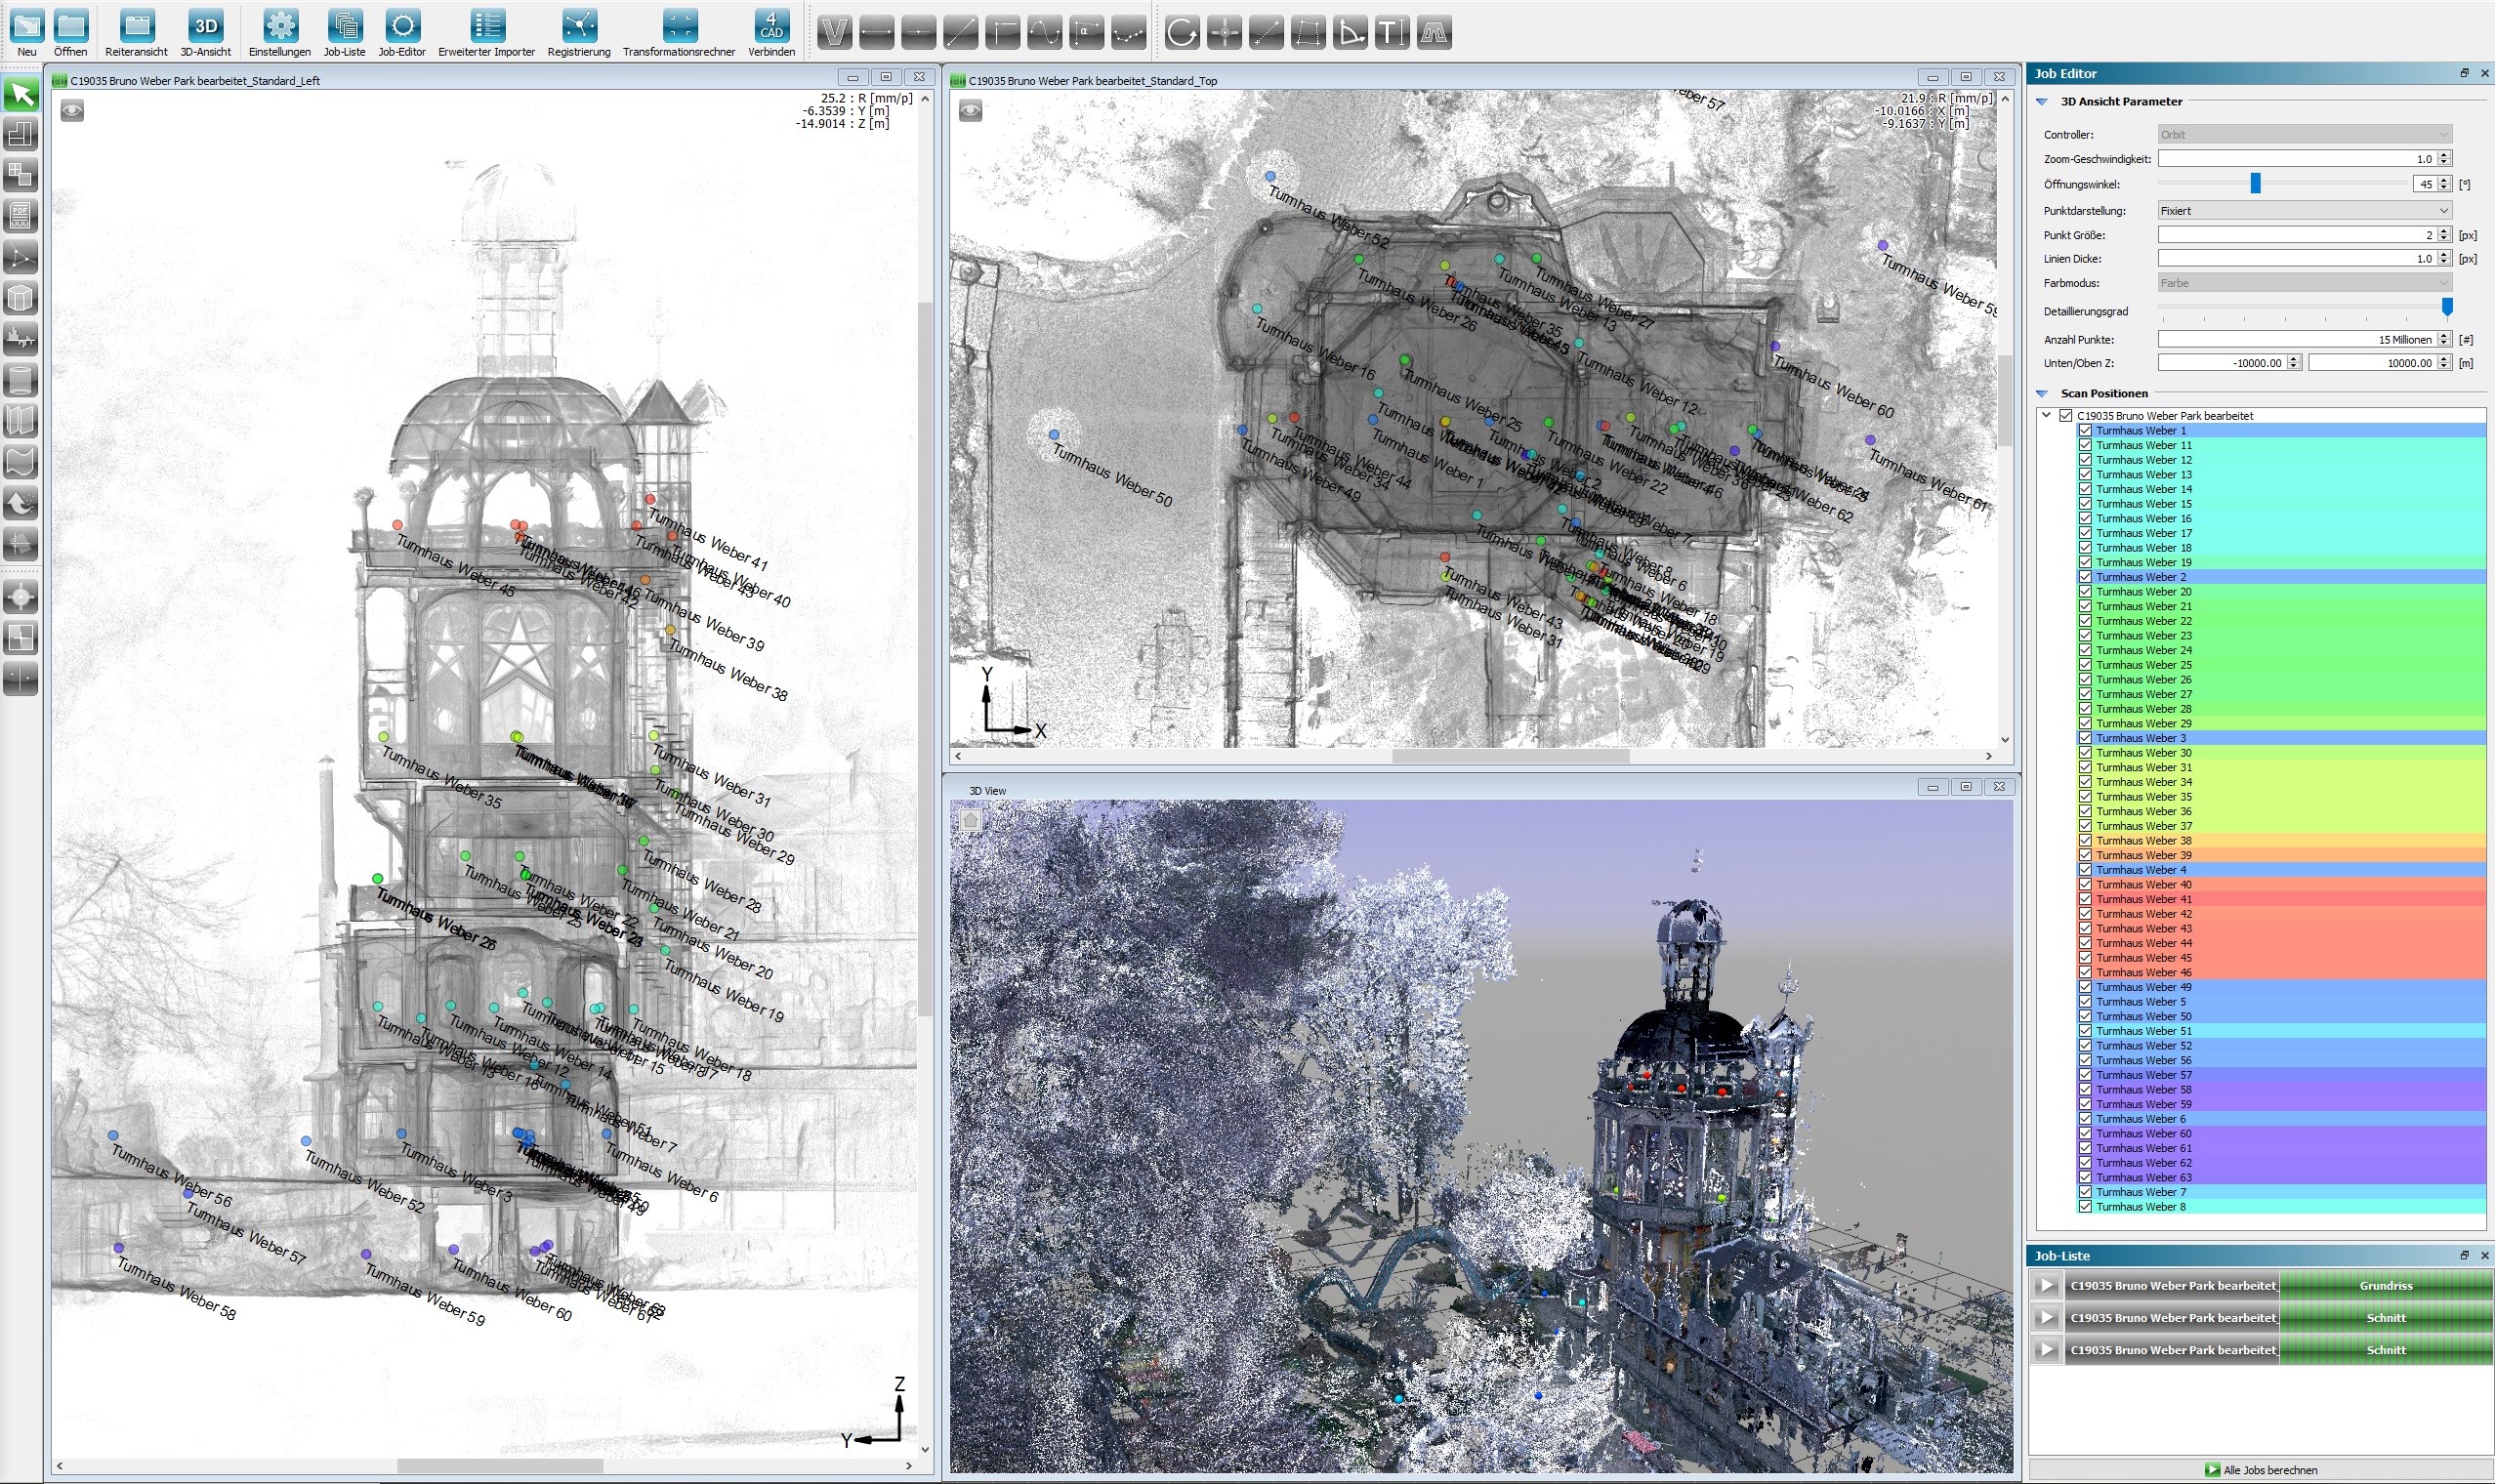Collapse the C19035 Bruno Weber Park tree node
The image size is (2495, 1484).
pyautogui.click(x=2046, y=415)
